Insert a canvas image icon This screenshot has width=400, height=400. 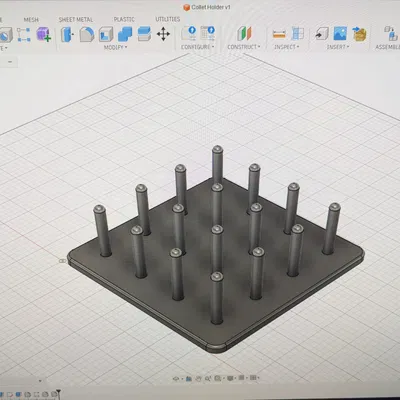coord(340,33)
